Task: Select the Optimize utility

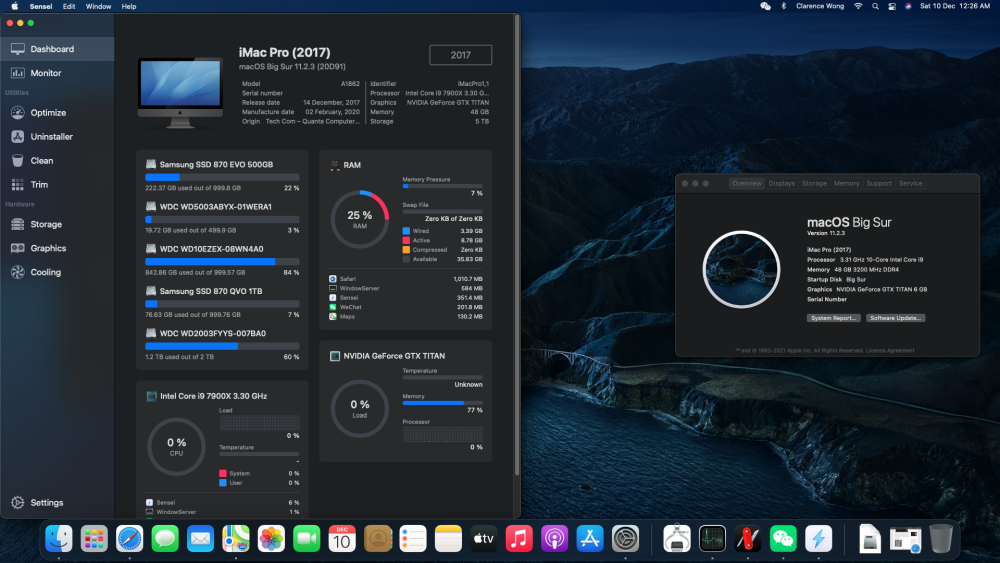Action: click(57, 113)
